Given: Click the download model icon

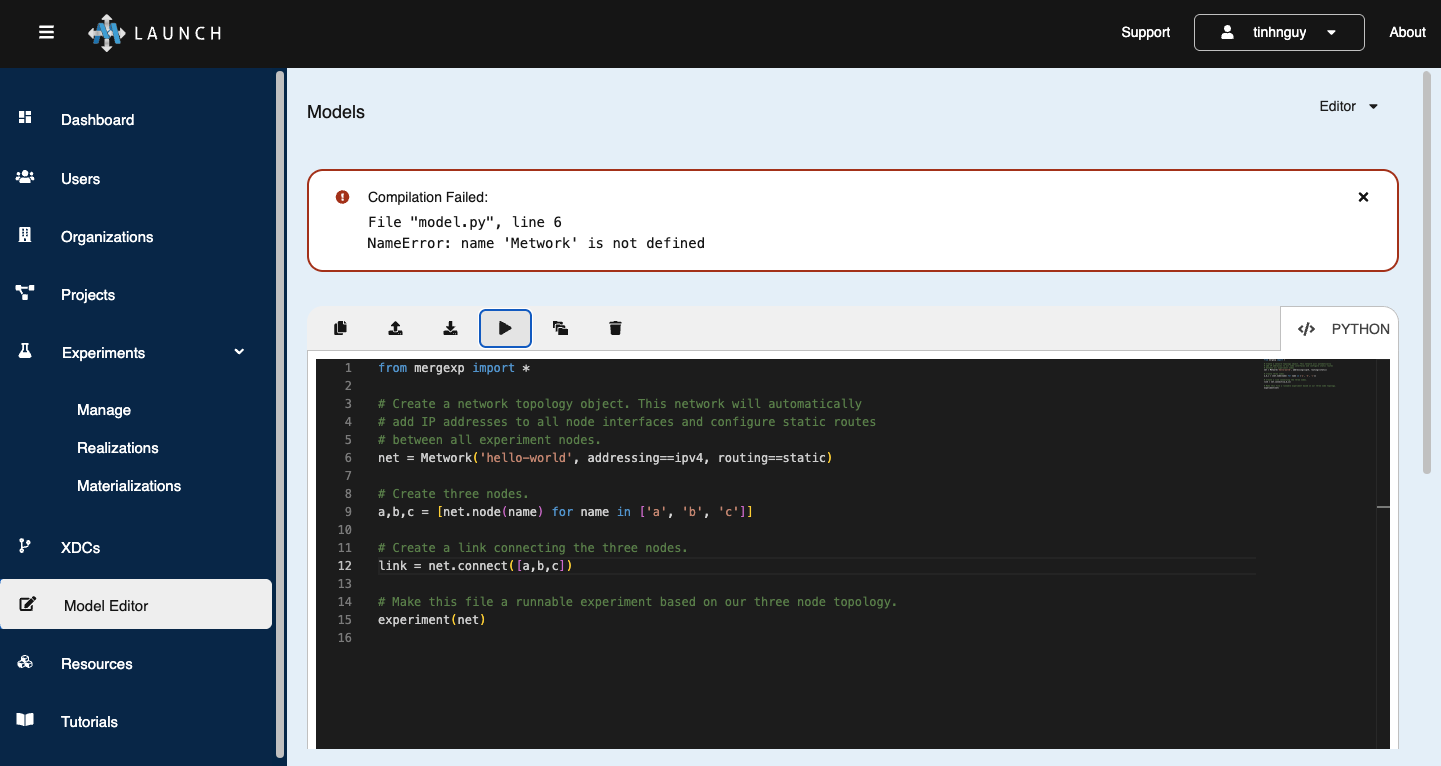Looking at the screenshot, I should pyautogui.click(x=450, y=328).
